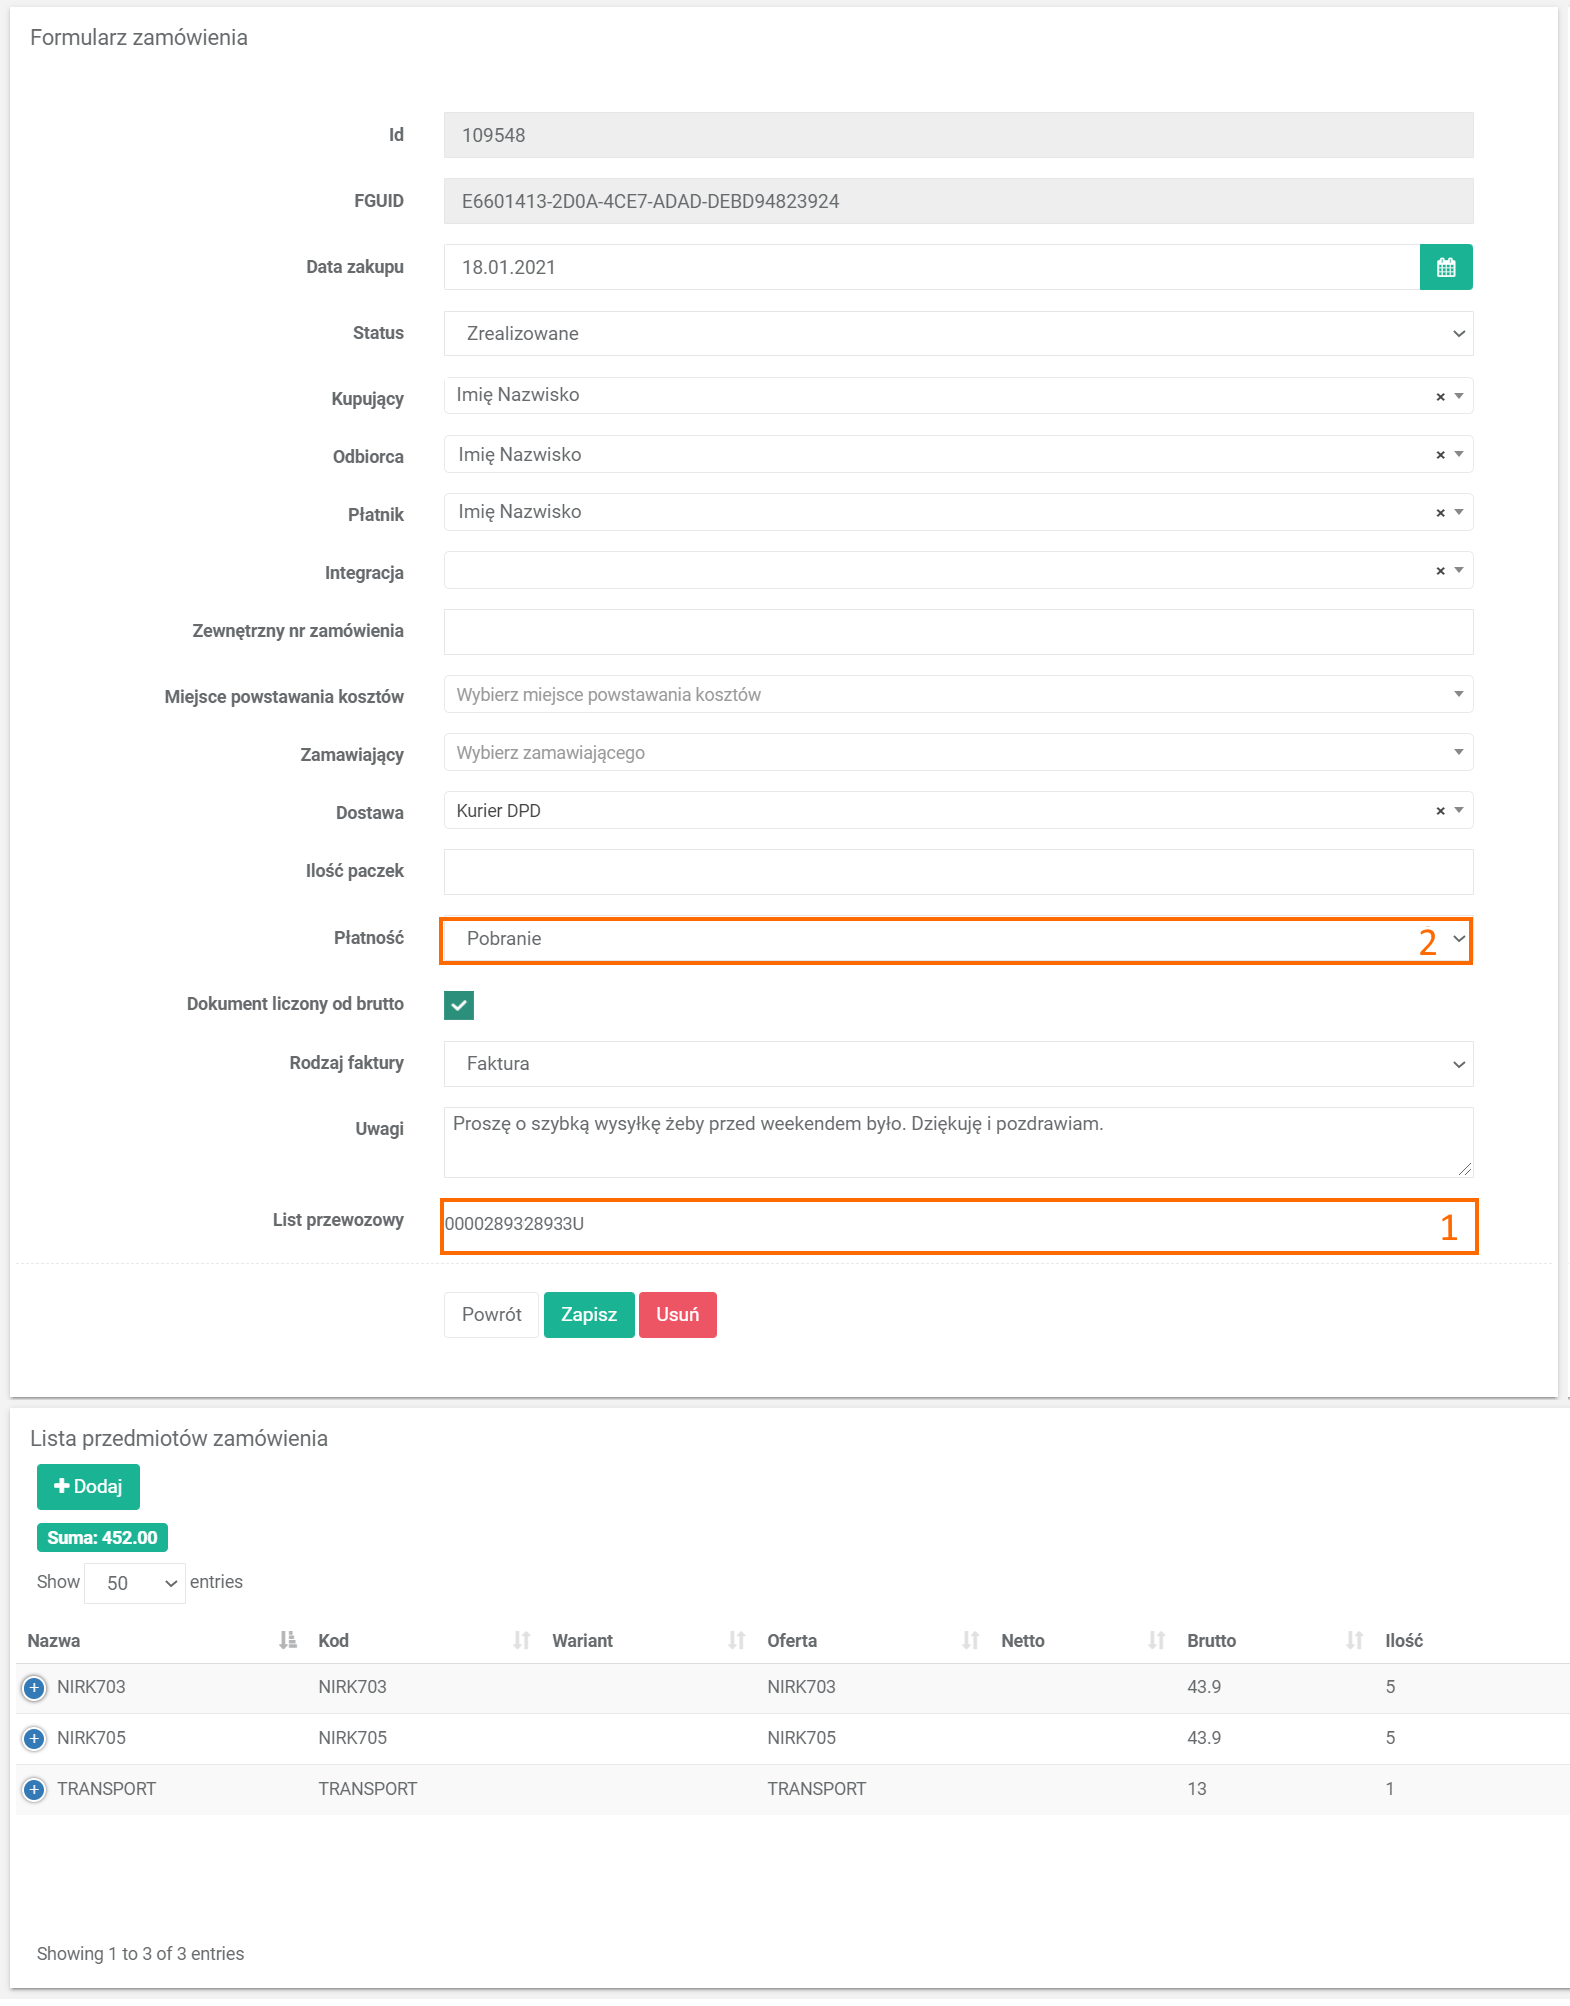
Task: Expand the NIRK705 row plus icon
Action: click(x=34, y=1738)
